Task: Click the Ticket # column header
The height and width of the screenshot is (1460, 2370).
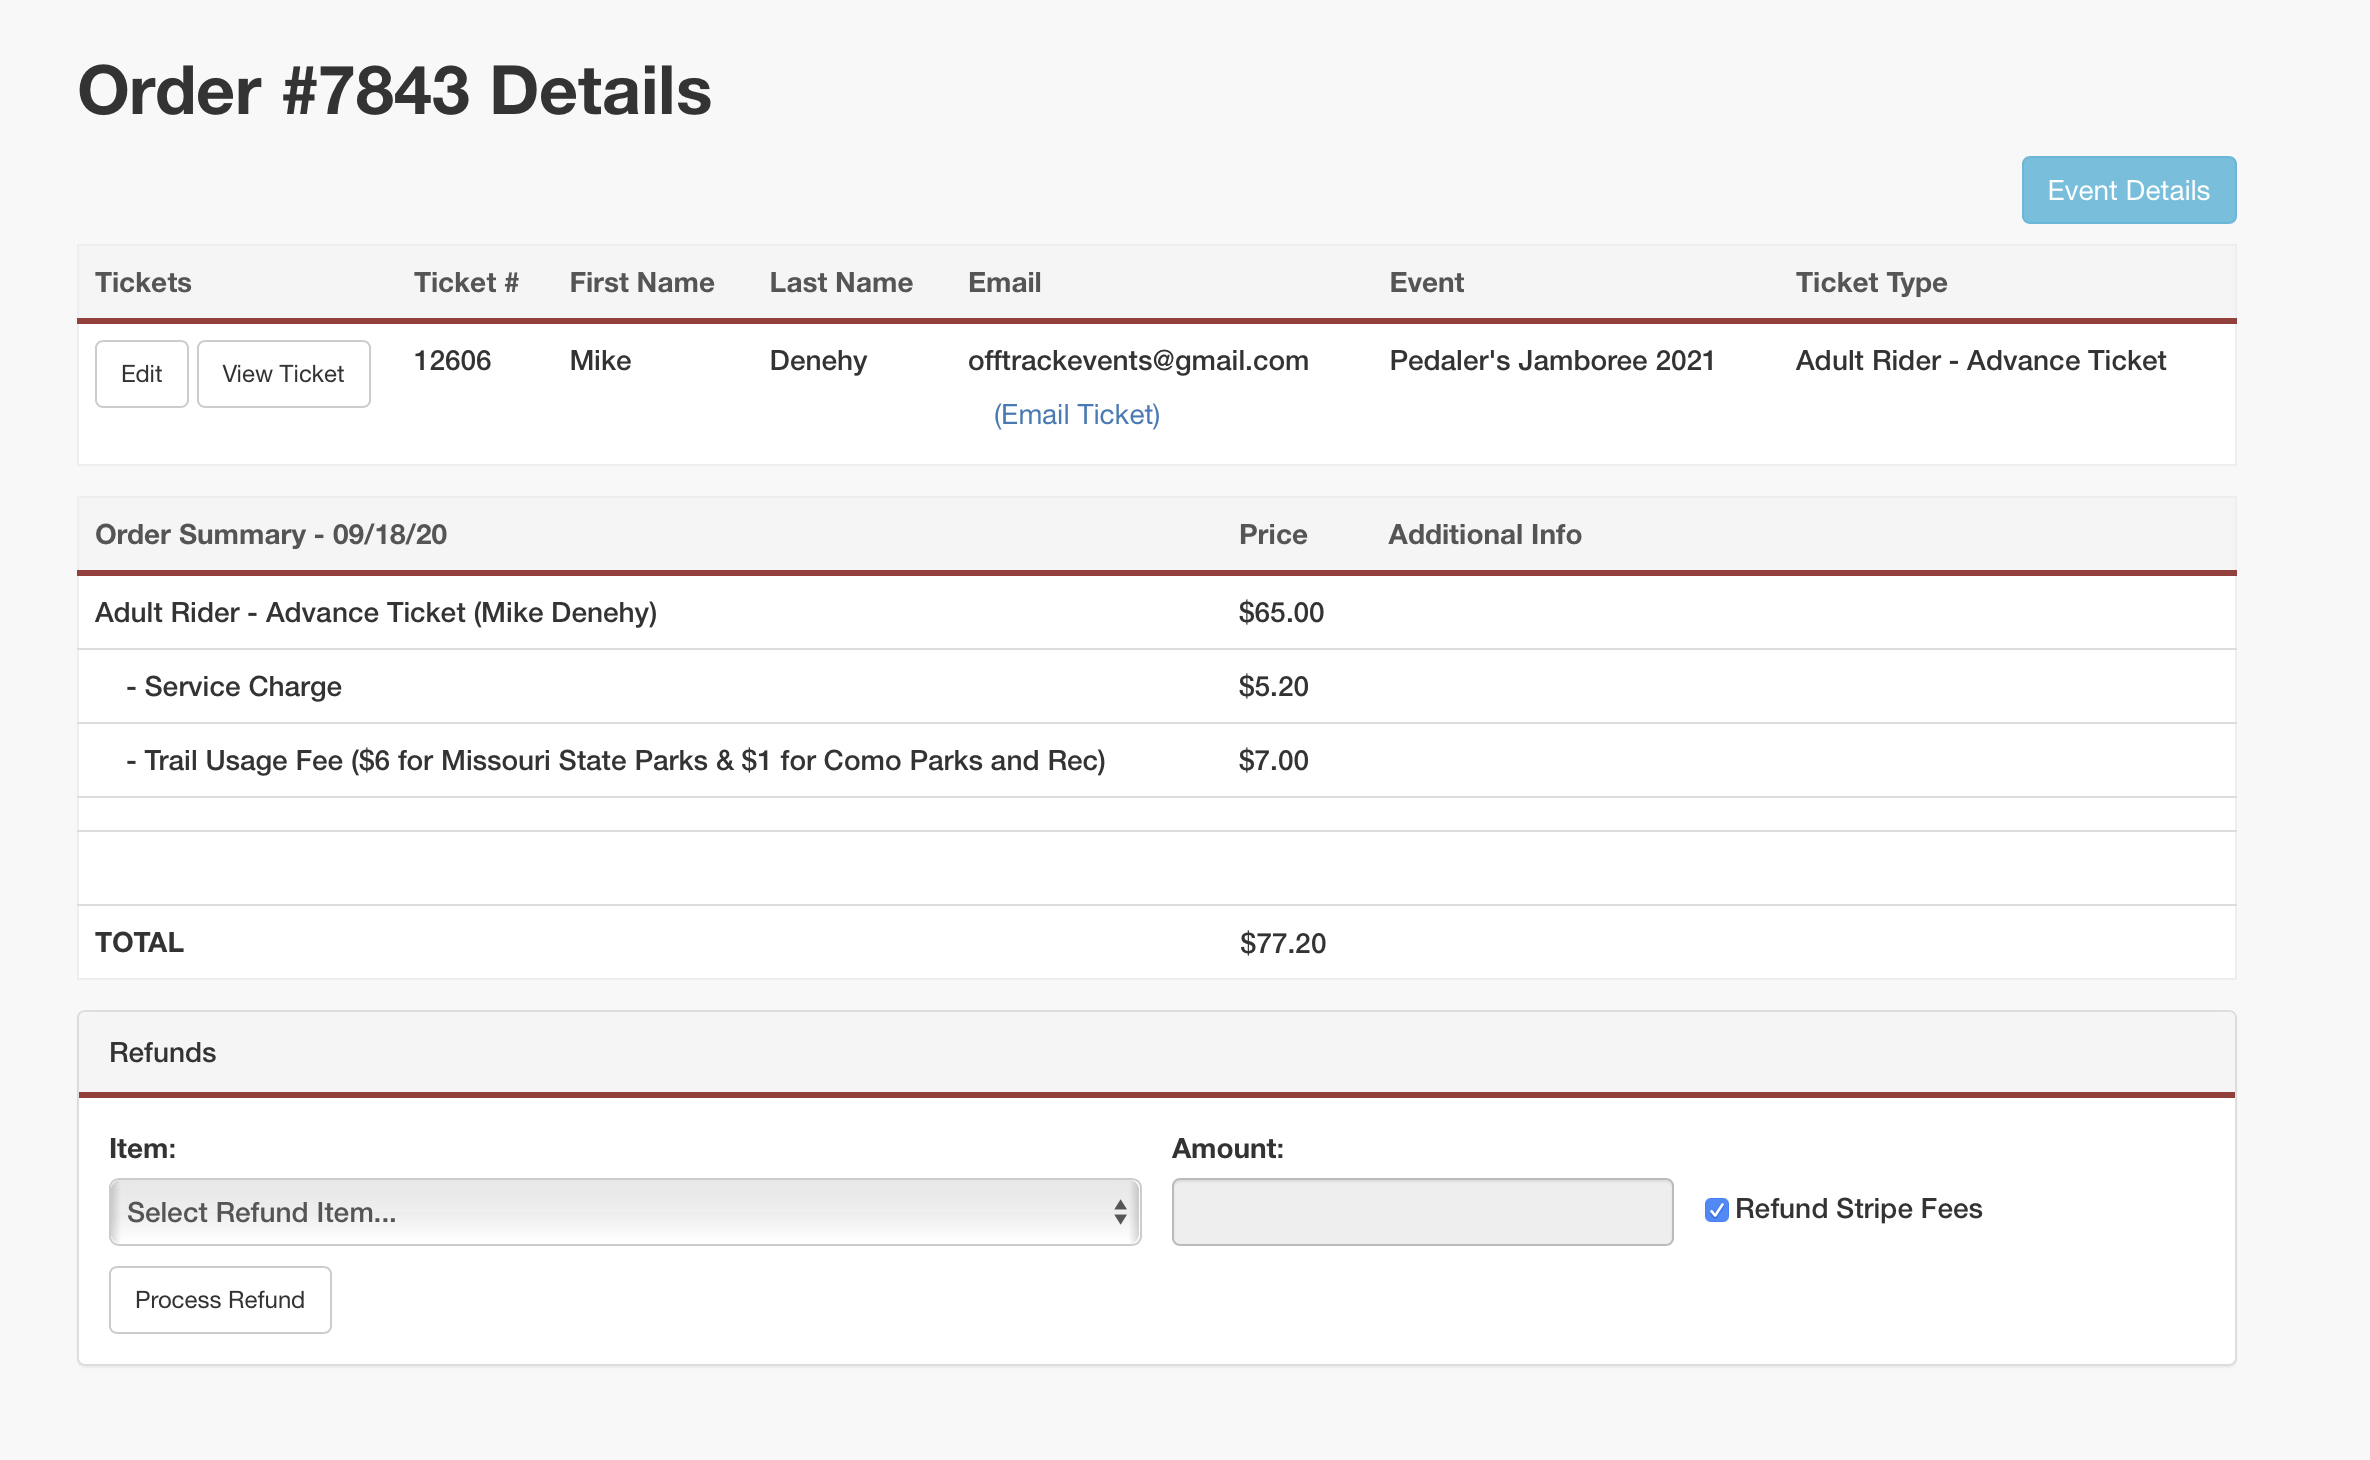Action: [466, 282]
